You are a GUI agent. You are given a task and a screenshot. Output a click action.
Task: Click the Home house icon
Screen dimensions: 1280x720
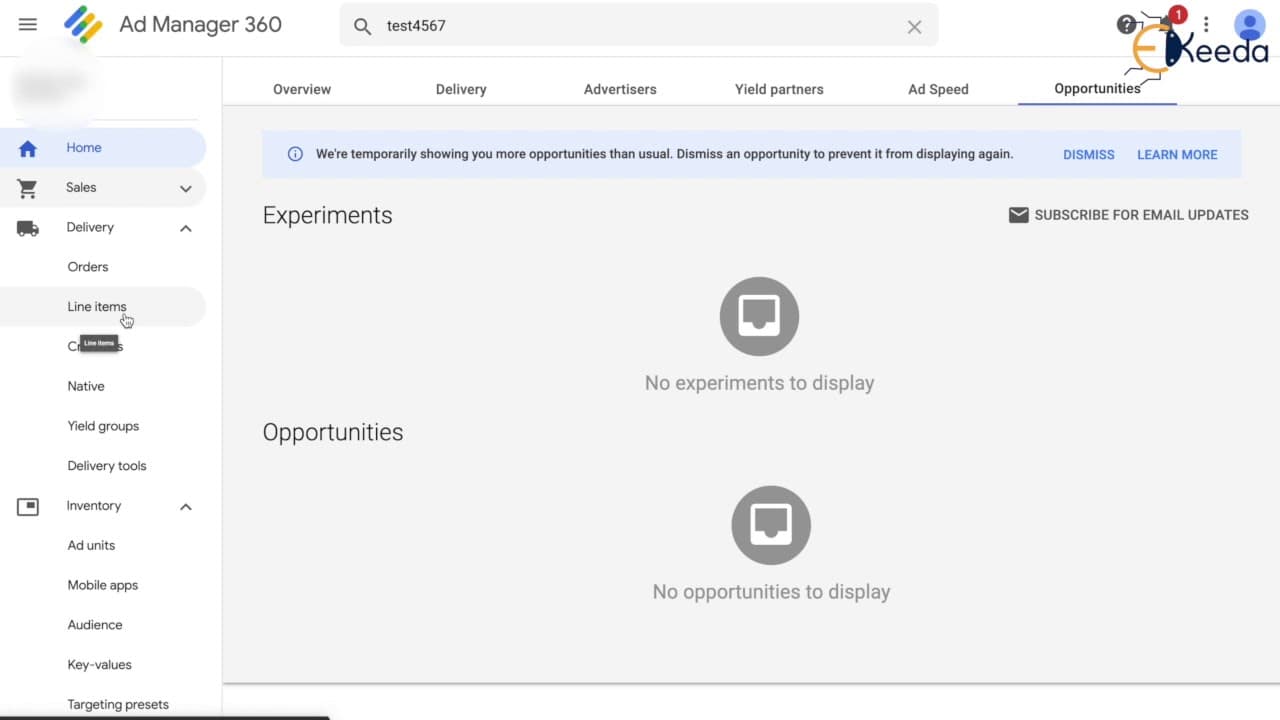pos(28,148)
